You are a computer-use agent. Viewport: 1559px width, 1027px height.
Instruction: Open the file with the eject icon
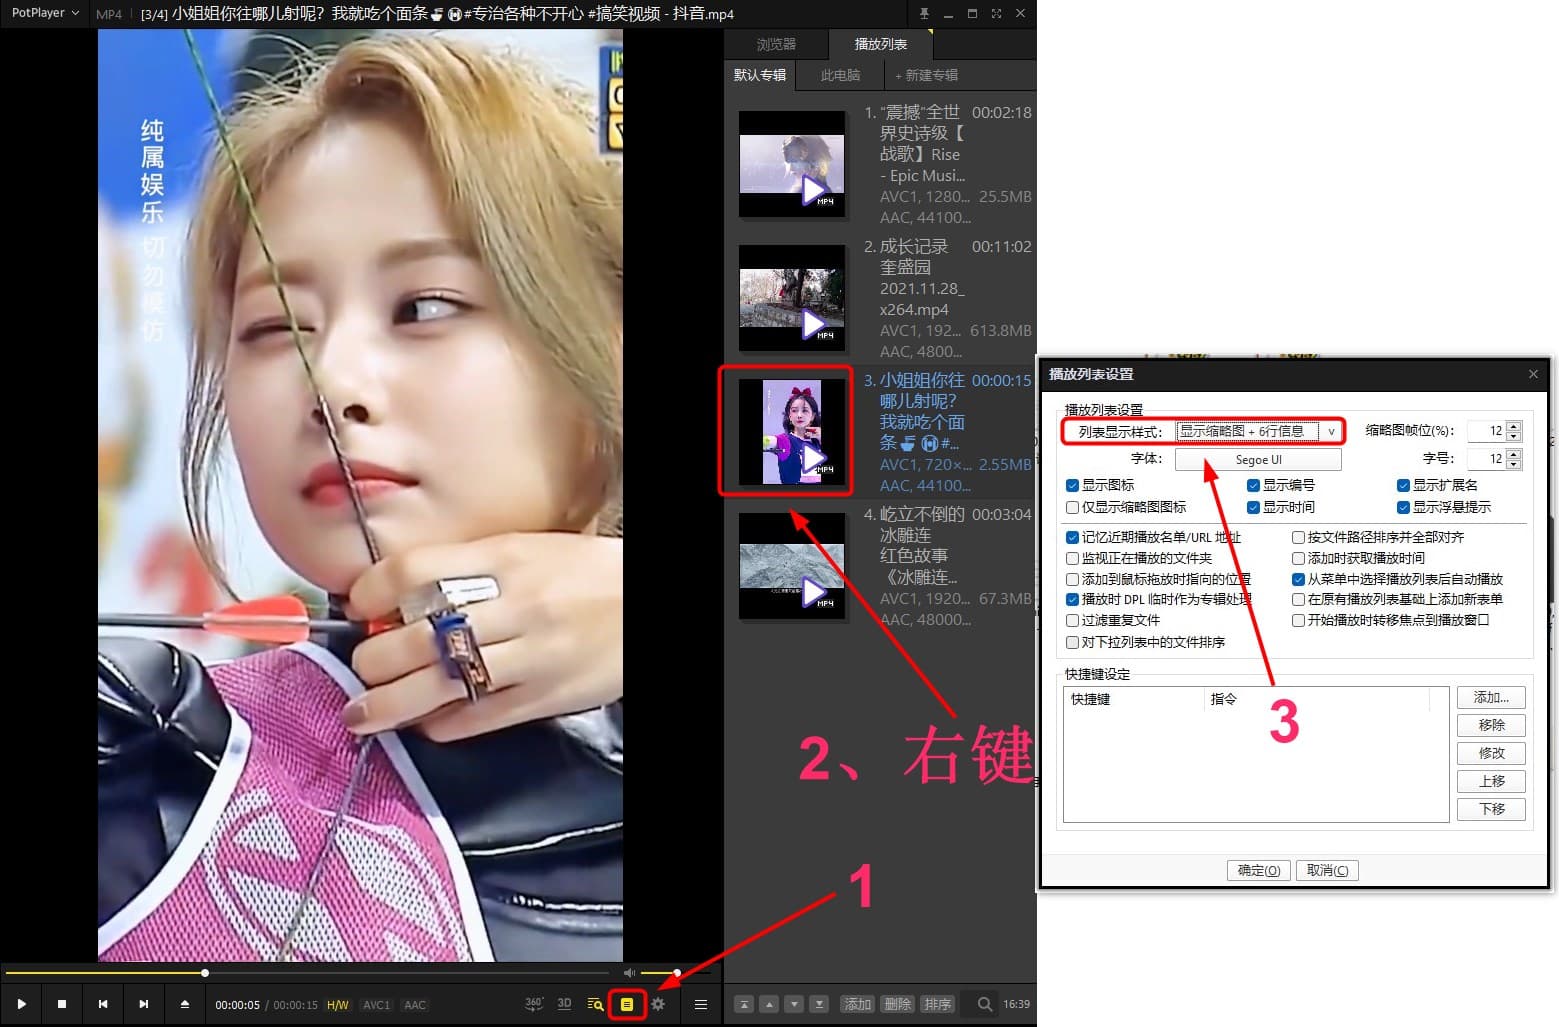[x=184, y=1004]
